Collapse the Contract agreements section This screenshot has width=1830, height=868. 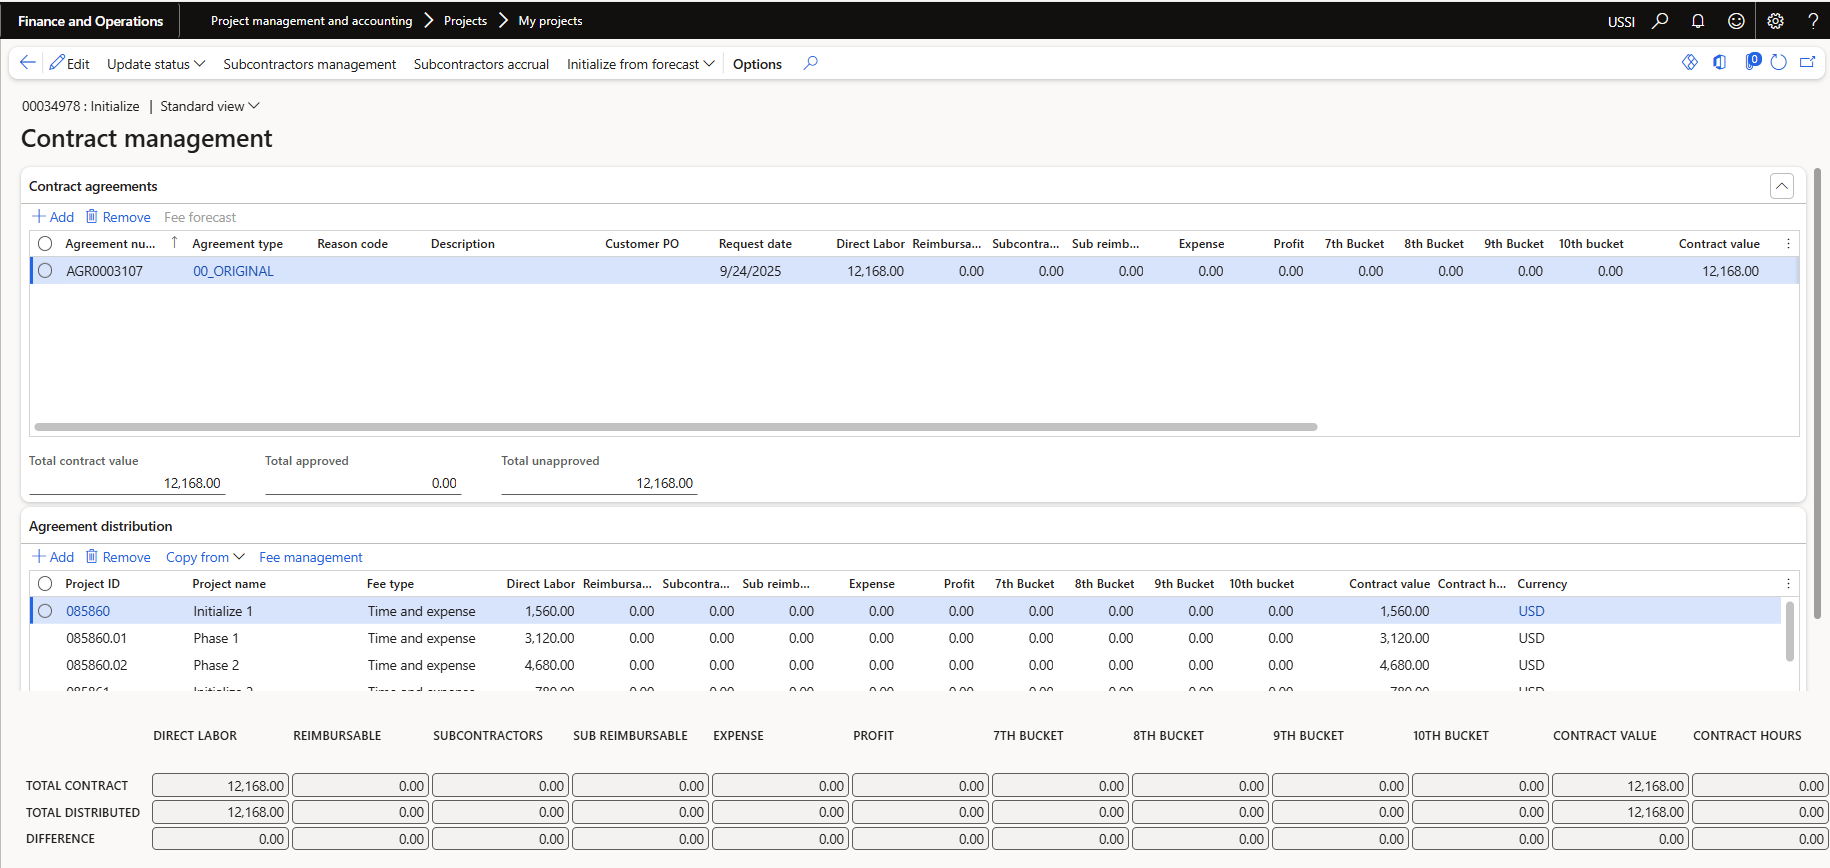pos(1781,186)
